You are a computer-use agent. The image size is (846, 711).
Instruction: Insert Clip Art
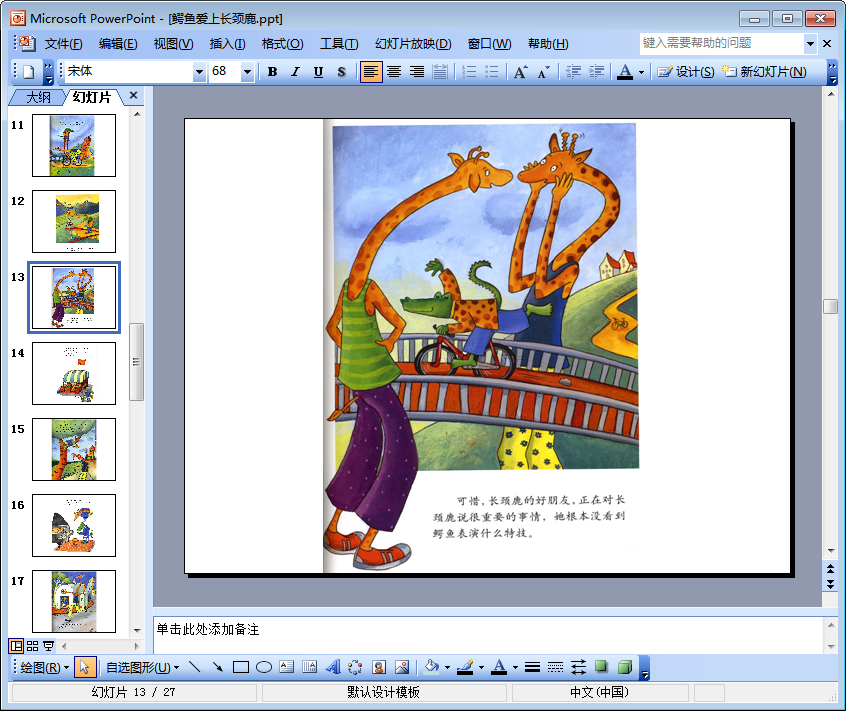tap(379, 667)
